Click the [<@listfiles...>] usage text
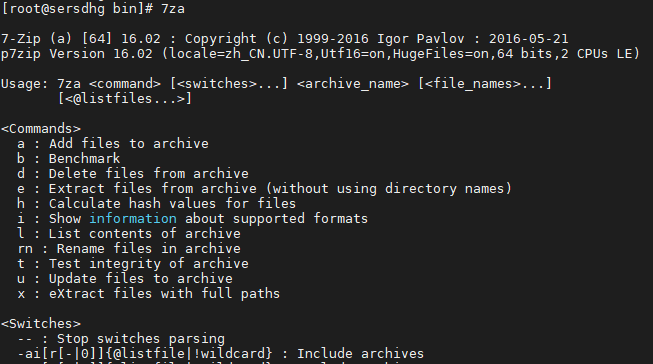The width and height of the screenshot is (653, 364). click(125, 99)
